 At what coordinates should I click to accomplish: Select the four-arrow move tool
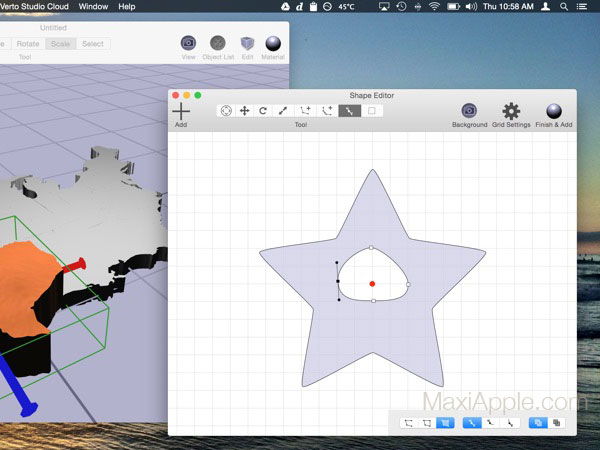coord(245,111)
